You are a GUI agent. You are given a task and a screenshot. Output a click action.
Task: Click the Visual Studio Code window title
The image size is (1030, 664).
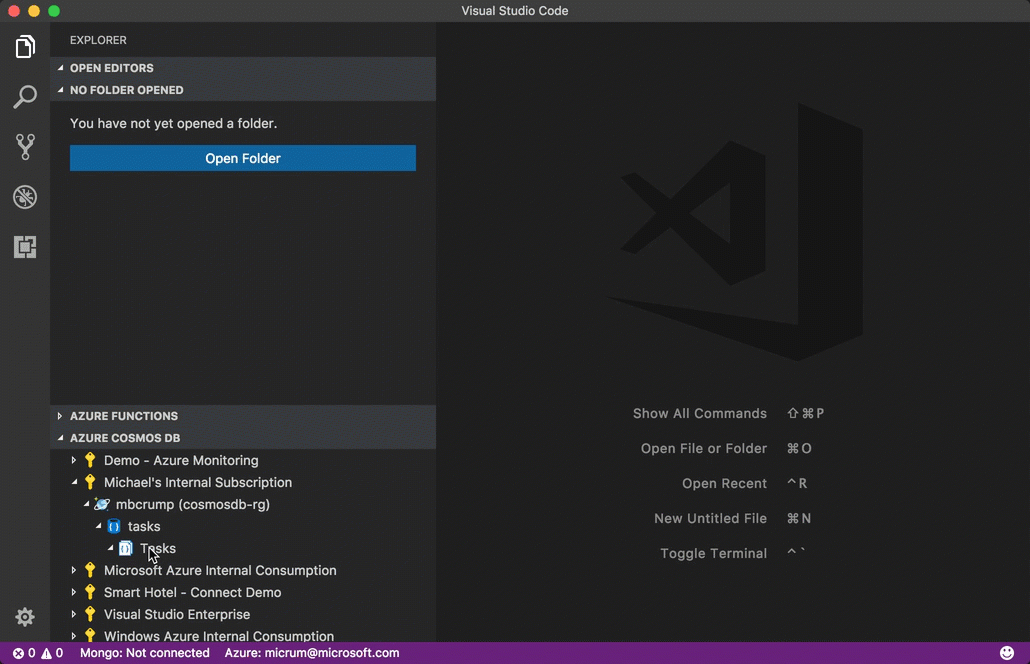[514, 11]
